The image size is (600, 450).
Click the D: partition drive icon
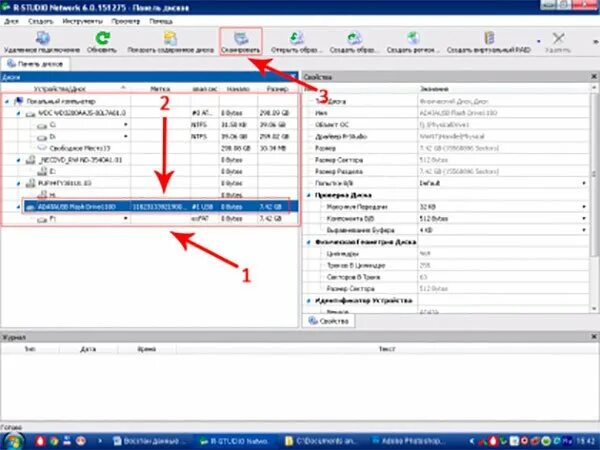tap(42, 137)
